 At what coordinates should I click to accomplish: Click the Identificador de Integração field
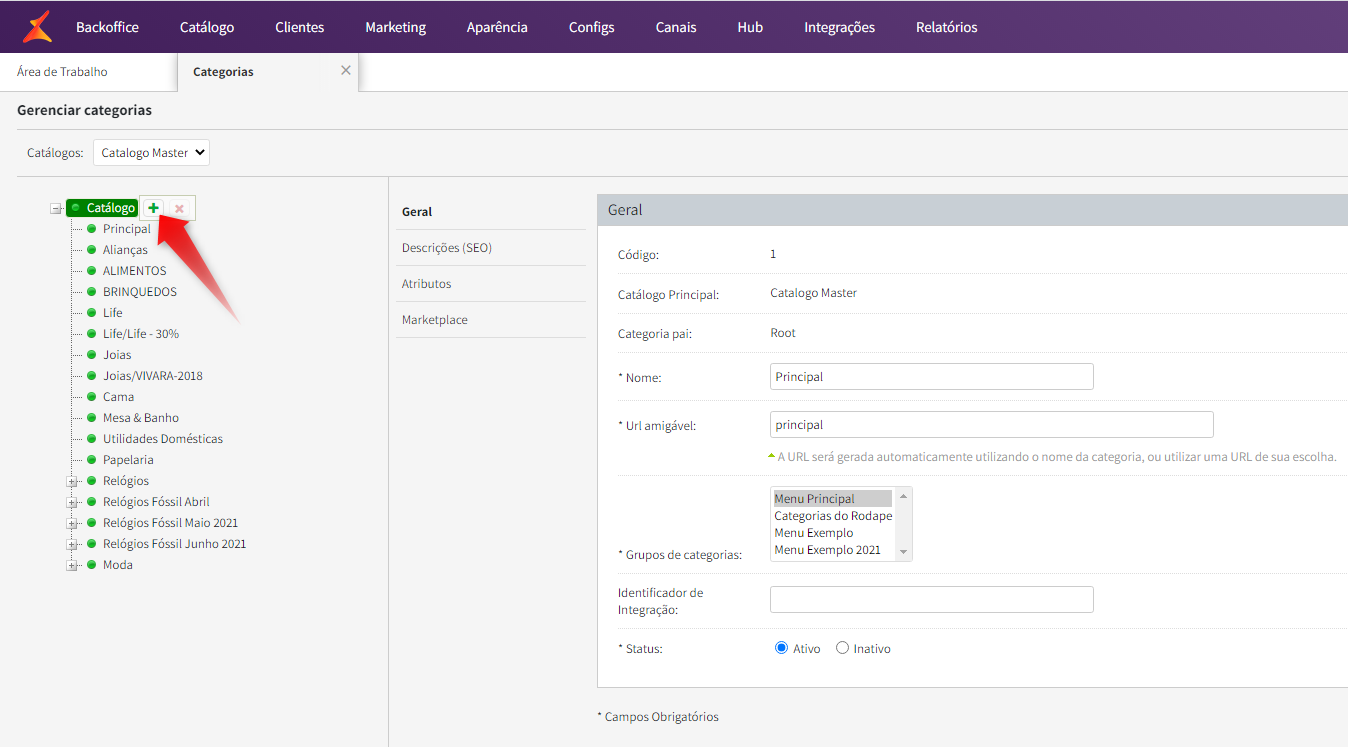click(932, 599)
